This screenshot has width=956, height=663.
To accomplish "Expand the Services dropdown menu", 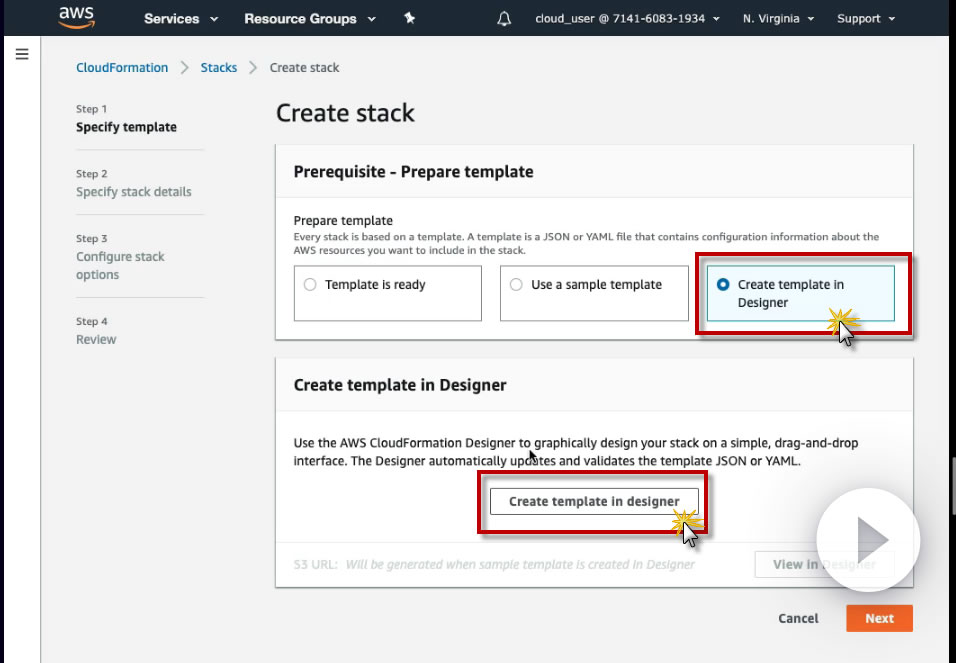I will [180, 18].
